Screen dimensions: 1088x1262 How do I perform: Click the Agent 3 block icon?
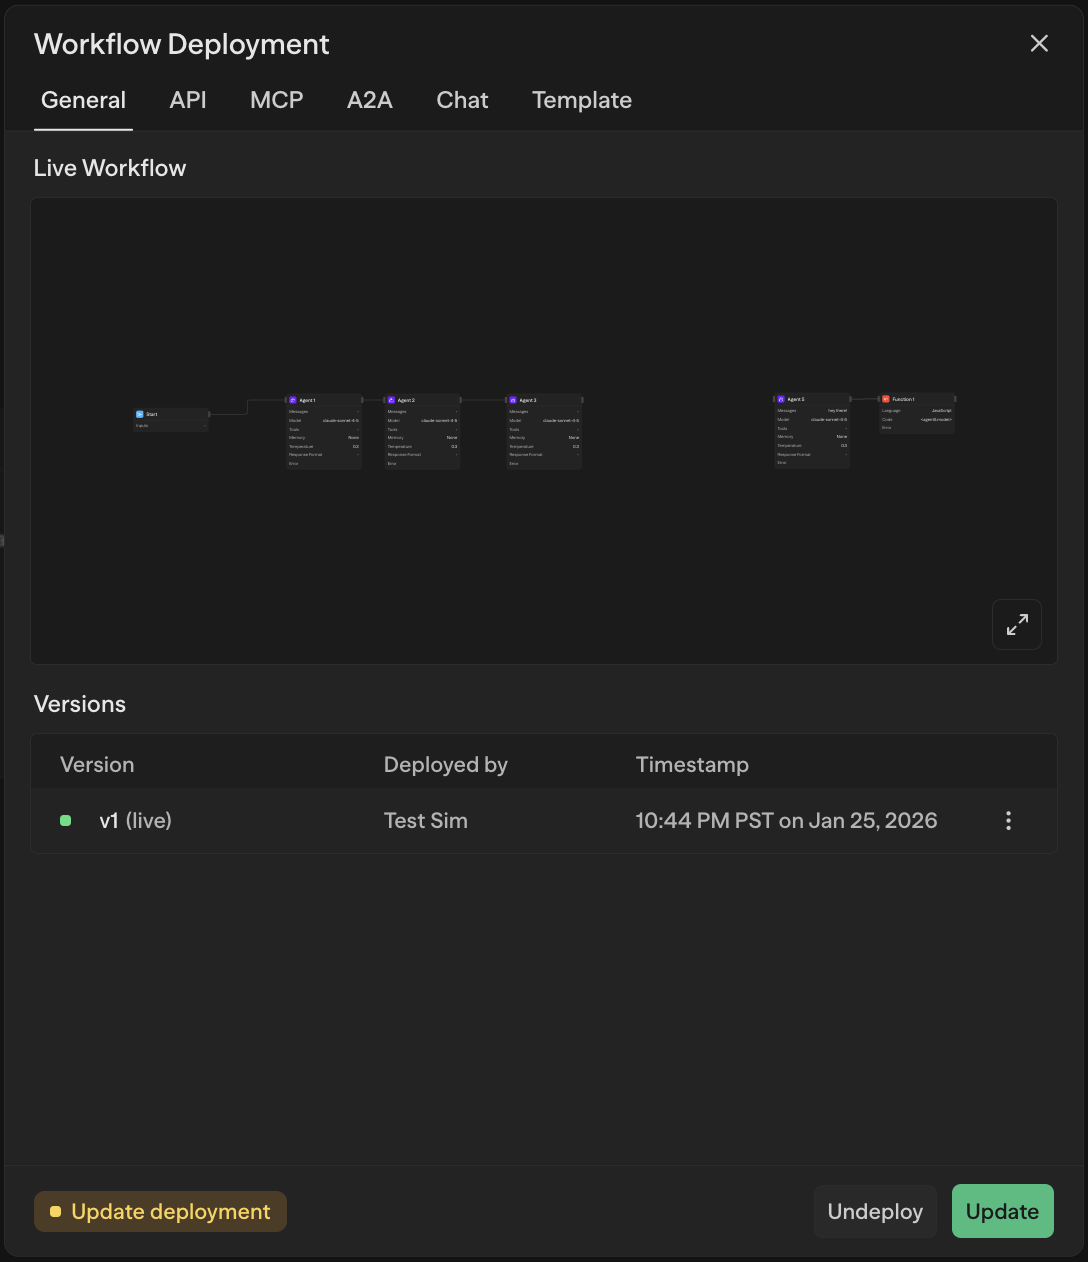coord(513,400)
